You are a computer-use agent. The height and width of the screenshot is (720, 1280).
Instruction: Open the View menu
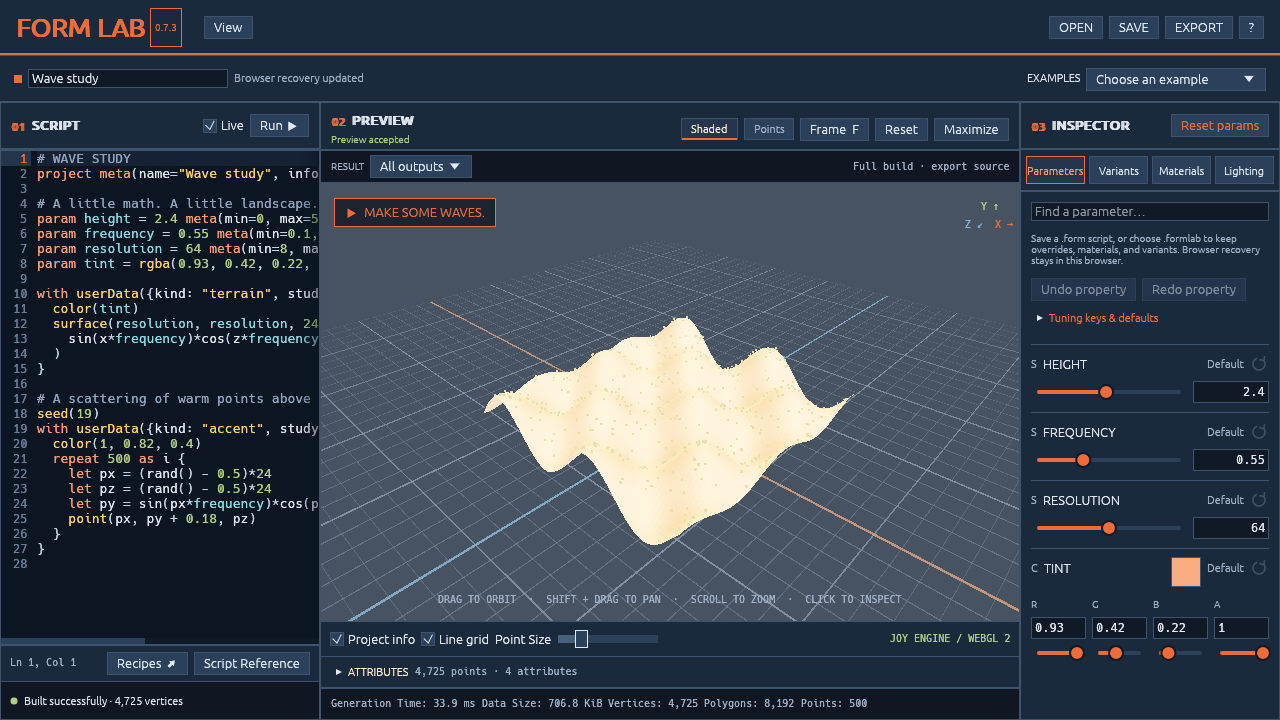click(x=228, y=28)
